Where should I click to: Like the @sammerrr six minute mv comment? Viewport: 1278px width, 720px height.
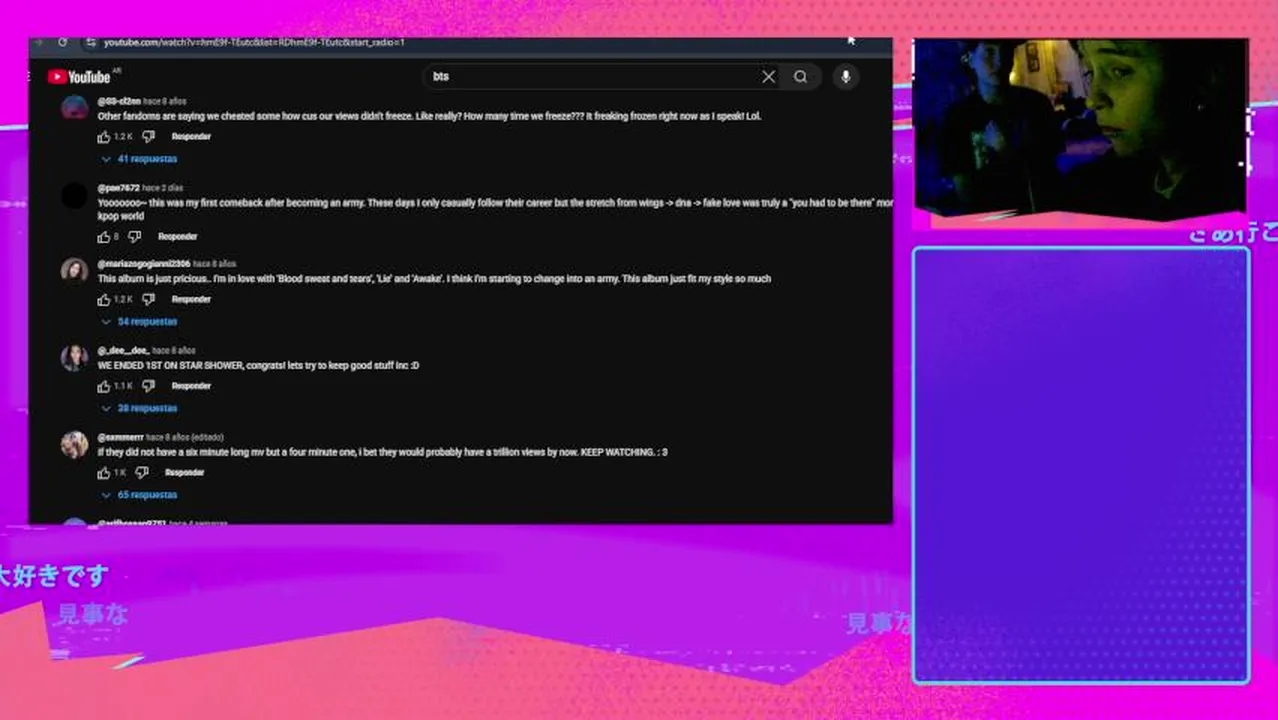click(x=104, y=473)
